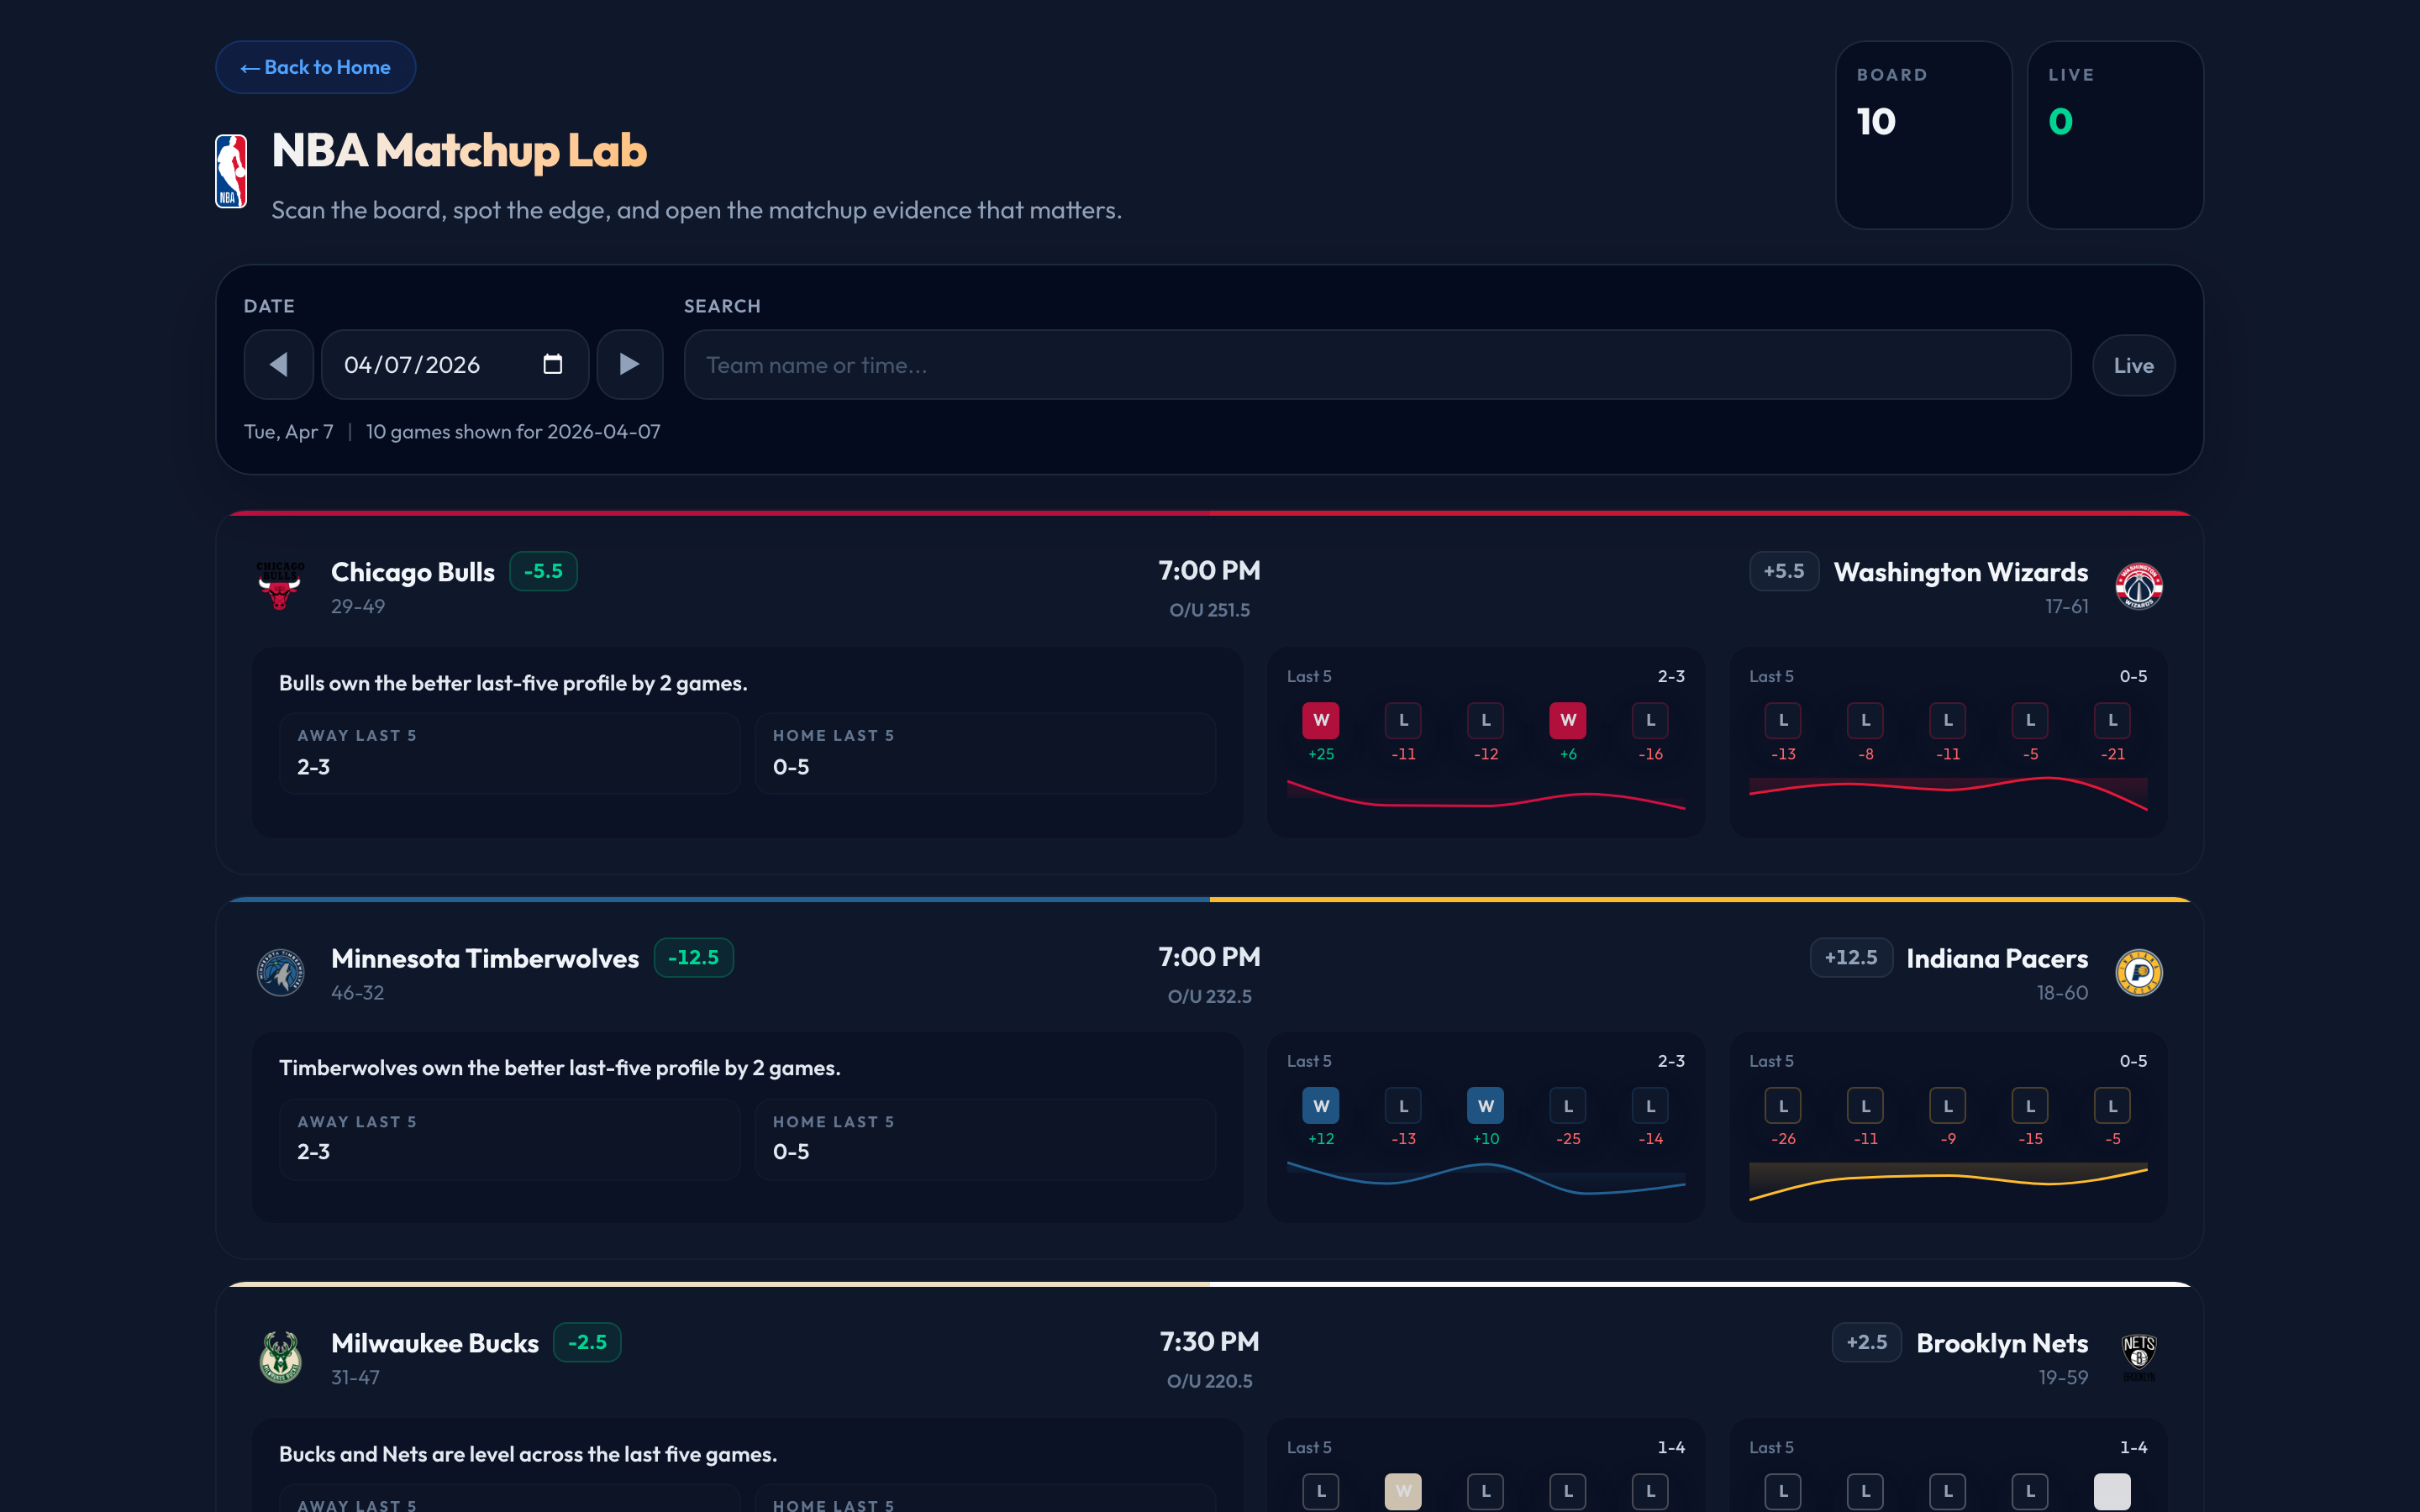Click the NBA logo icon
This screenshot has height=1512, width=2420.
(230, 170)
